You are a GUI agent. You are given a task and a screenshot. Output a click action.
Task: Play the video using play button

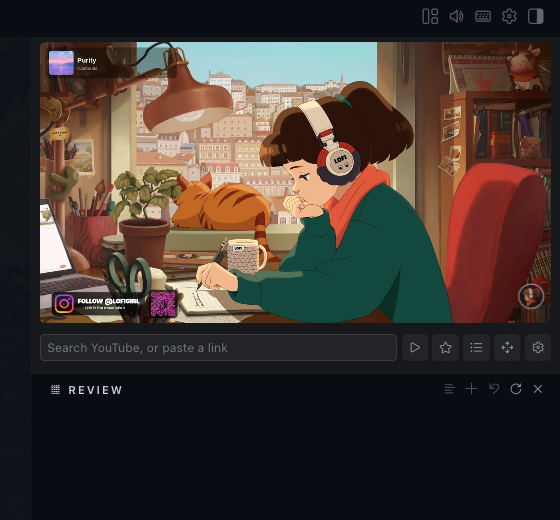pos(415,348)
